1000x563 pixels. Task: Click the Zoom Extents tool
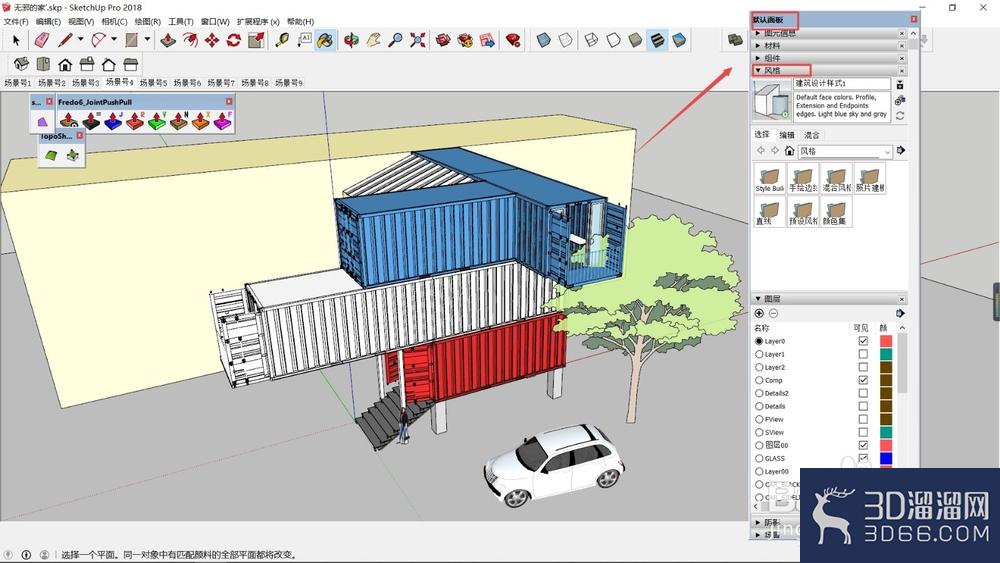[x=418, y=41]
